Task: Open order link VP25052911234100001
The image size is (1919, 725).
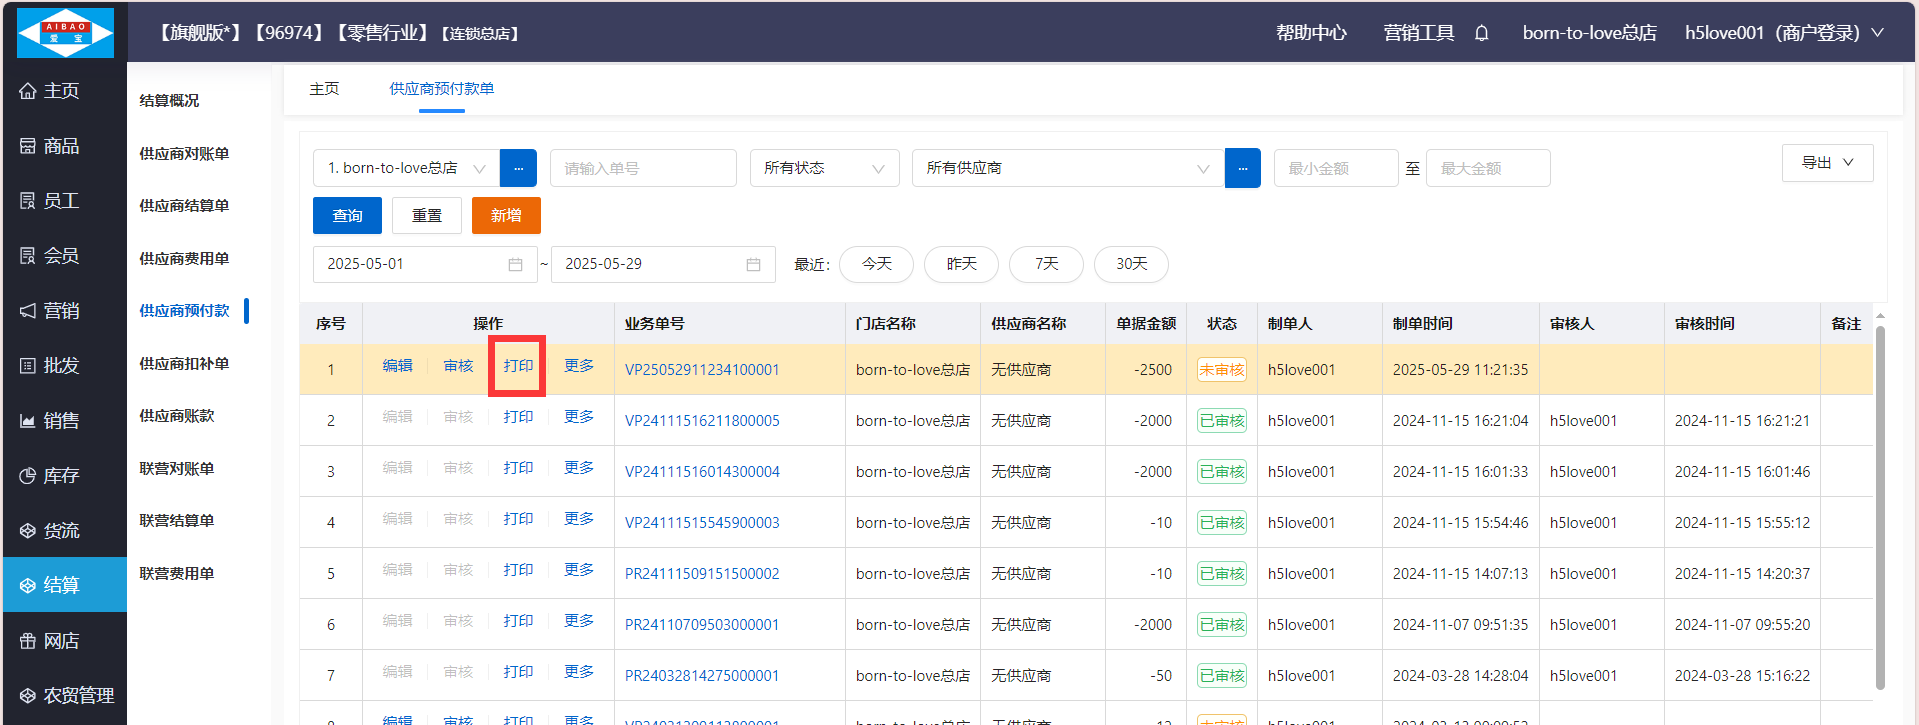Action: [701, 370]
